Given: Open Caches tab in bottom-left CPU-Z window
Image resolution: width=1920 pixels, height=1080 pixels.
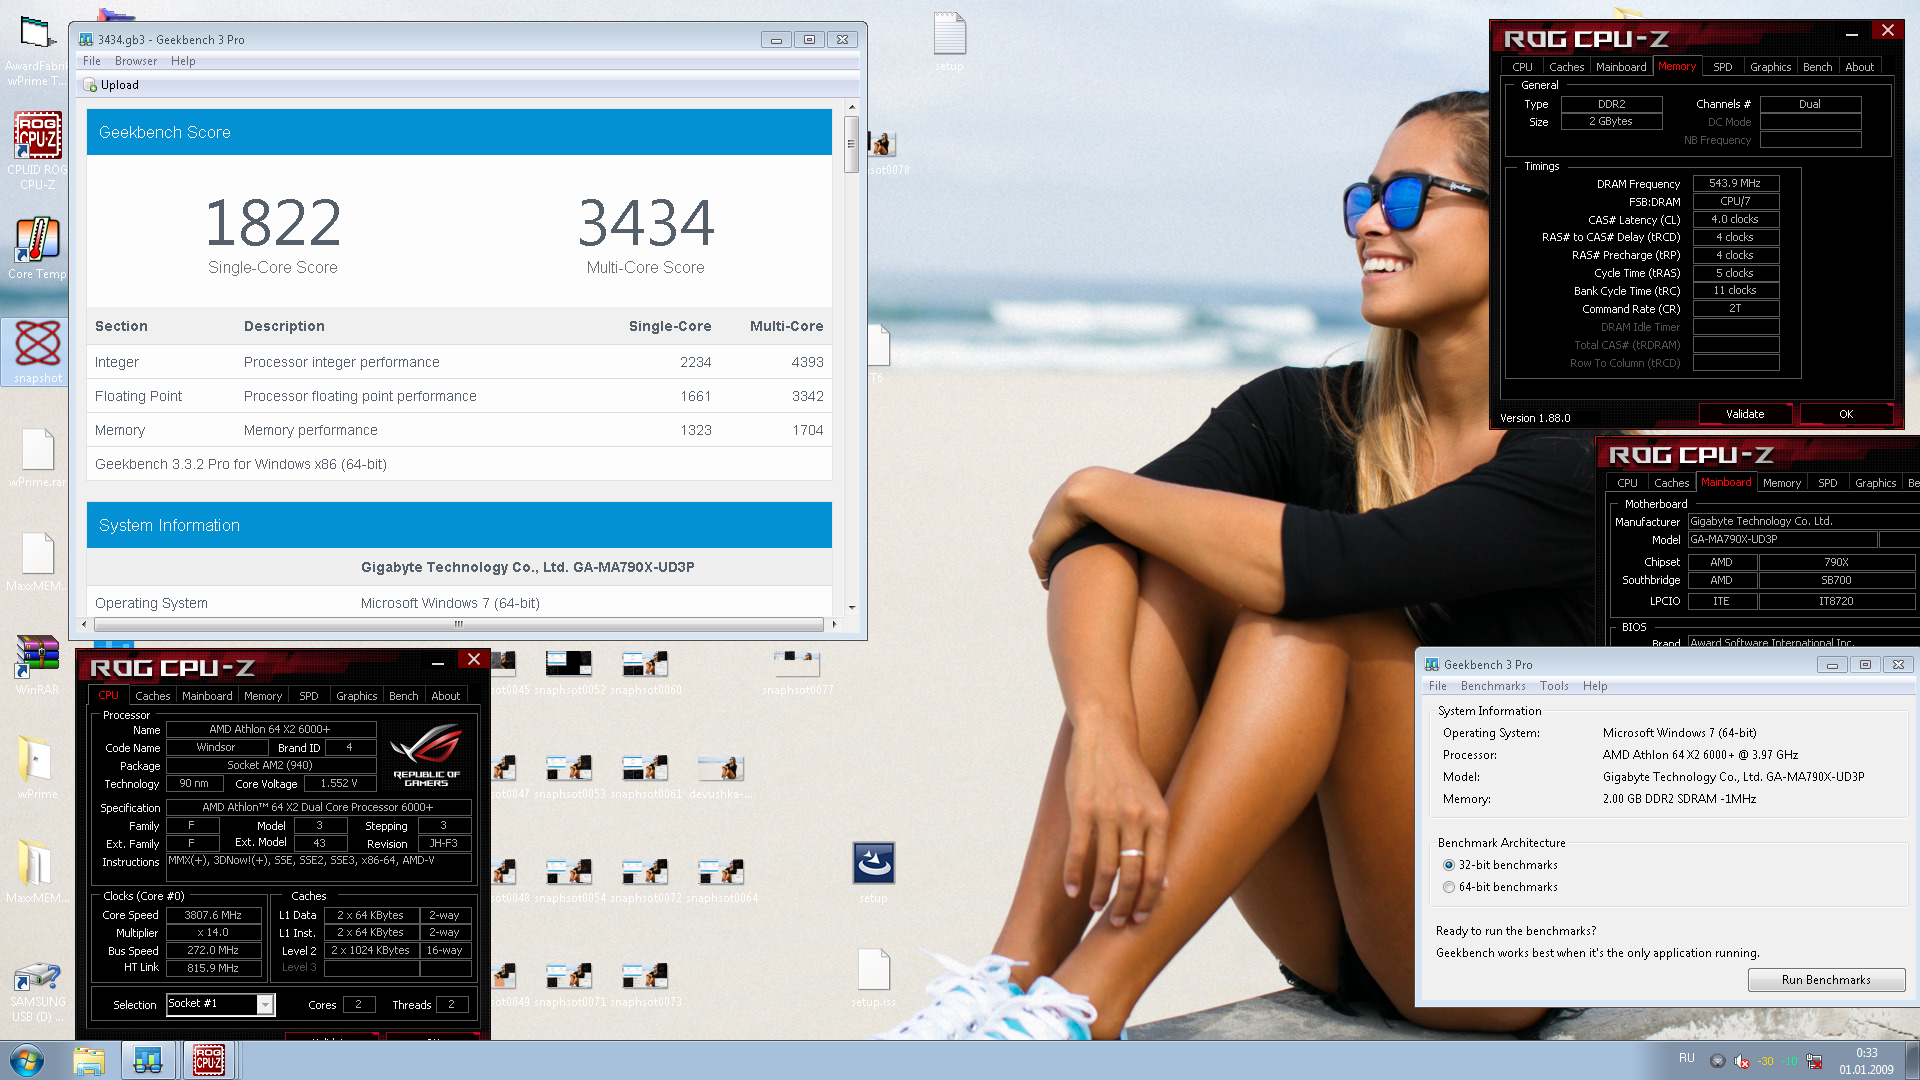Looking at the screenshot, I should (152, 696).
